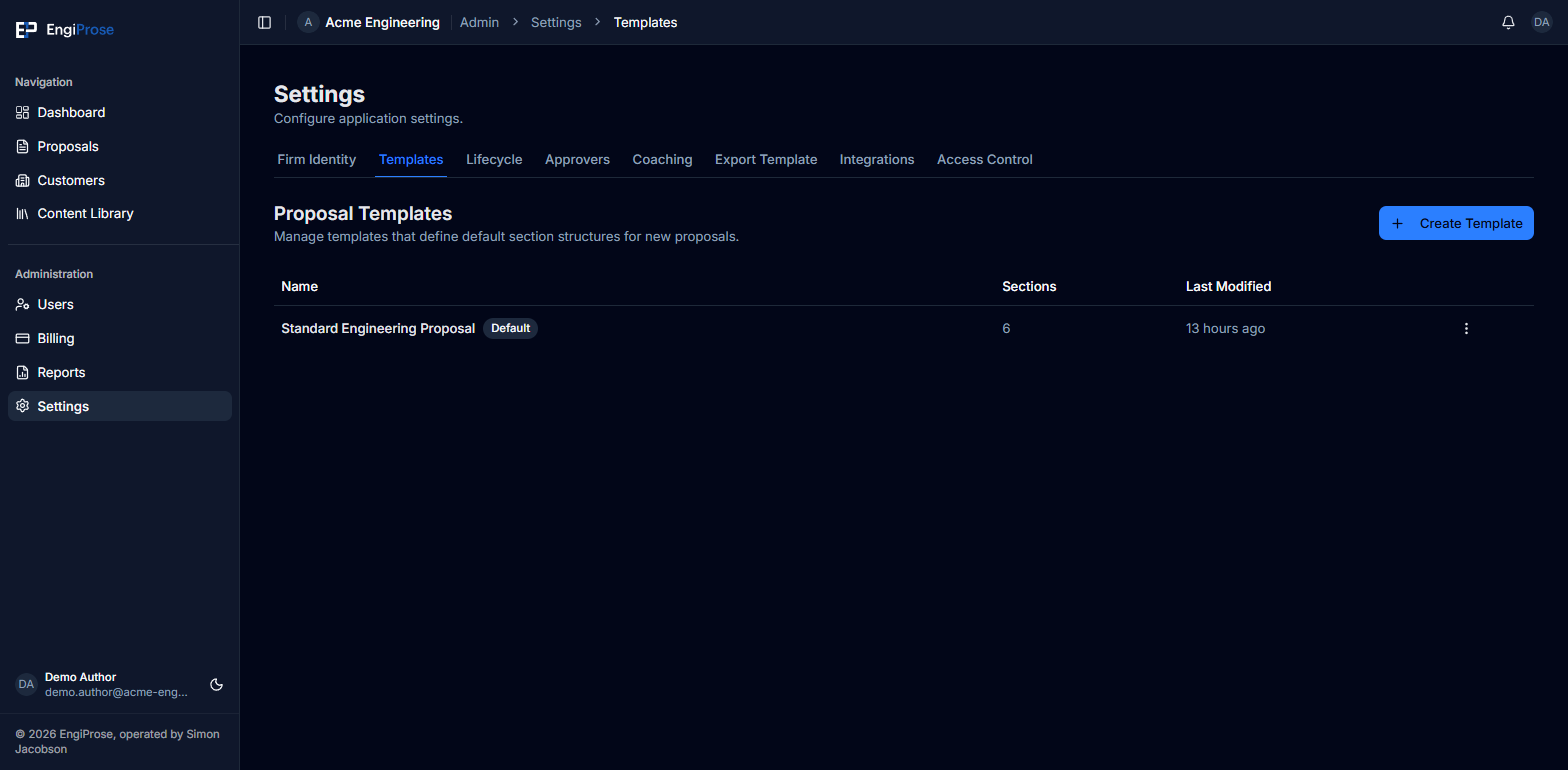Click the EngiProse brand name
This screenshot has width=1568, height=770.
click(x=80, y=30)
